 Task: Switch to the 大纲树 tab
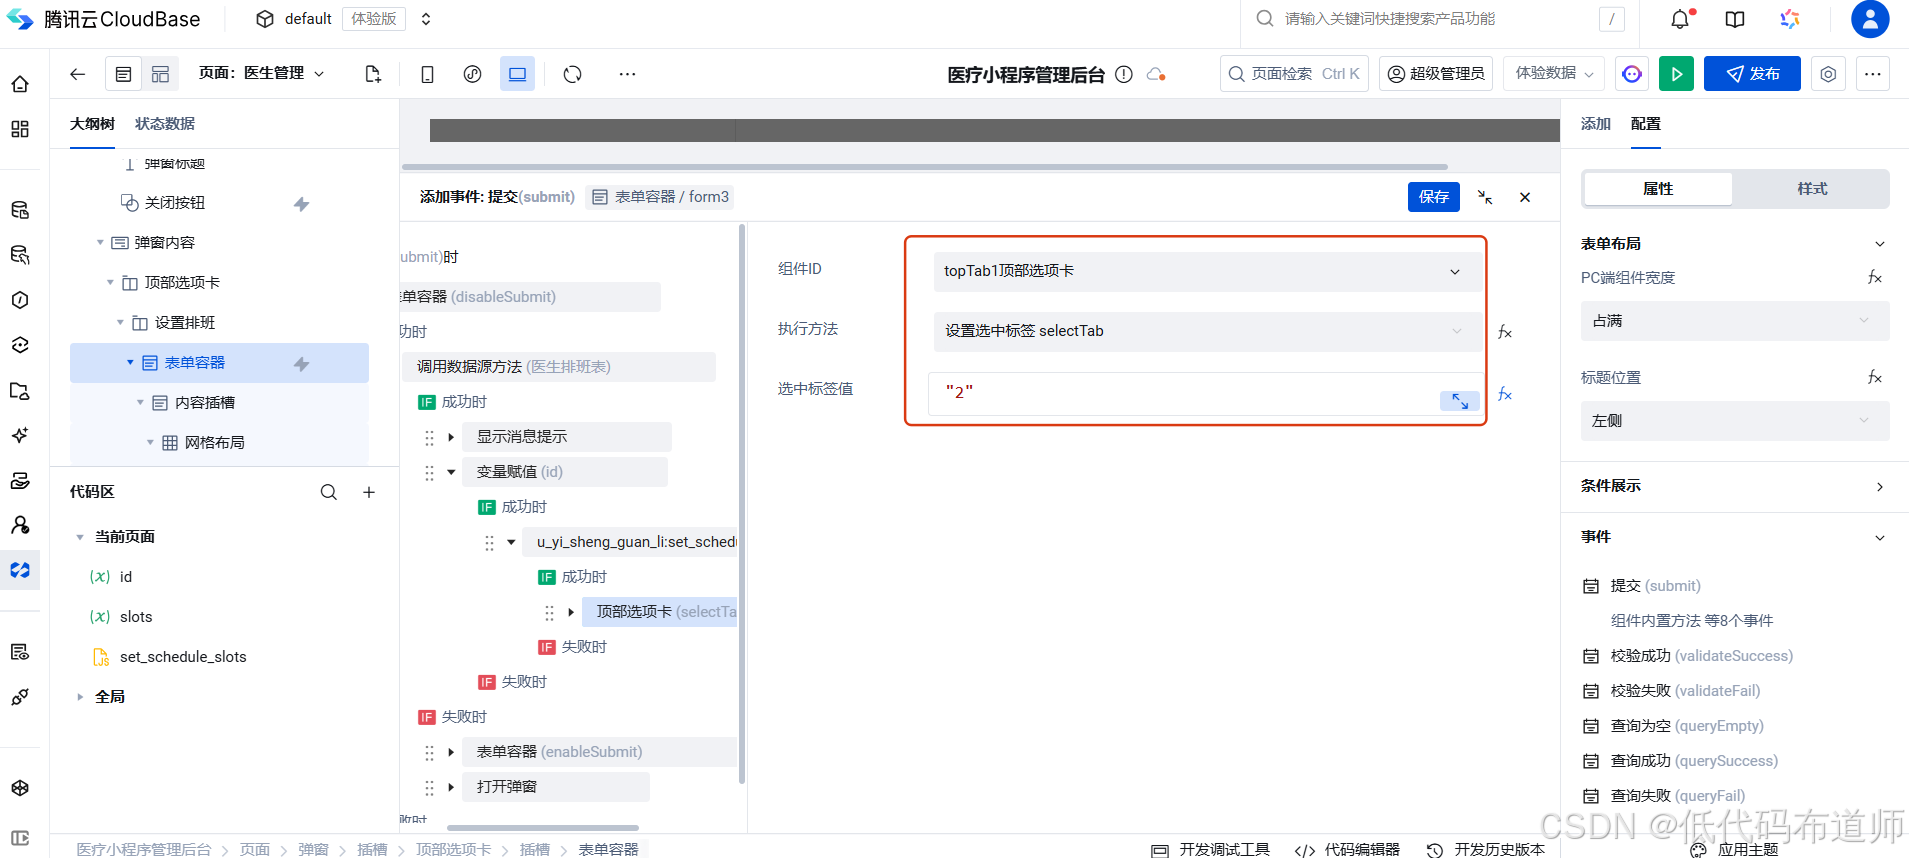[92, 124]
